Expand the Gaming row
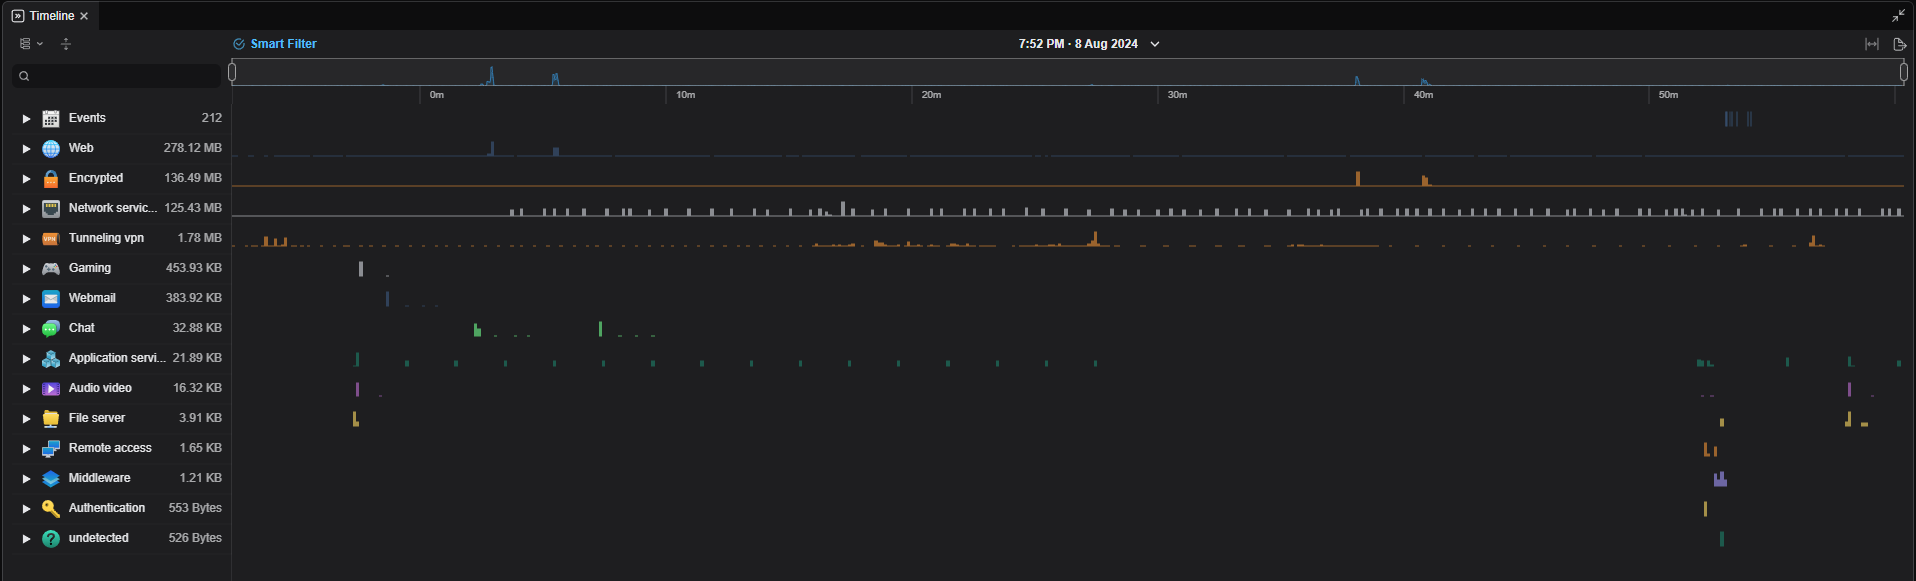 click(x=26, y=268)
